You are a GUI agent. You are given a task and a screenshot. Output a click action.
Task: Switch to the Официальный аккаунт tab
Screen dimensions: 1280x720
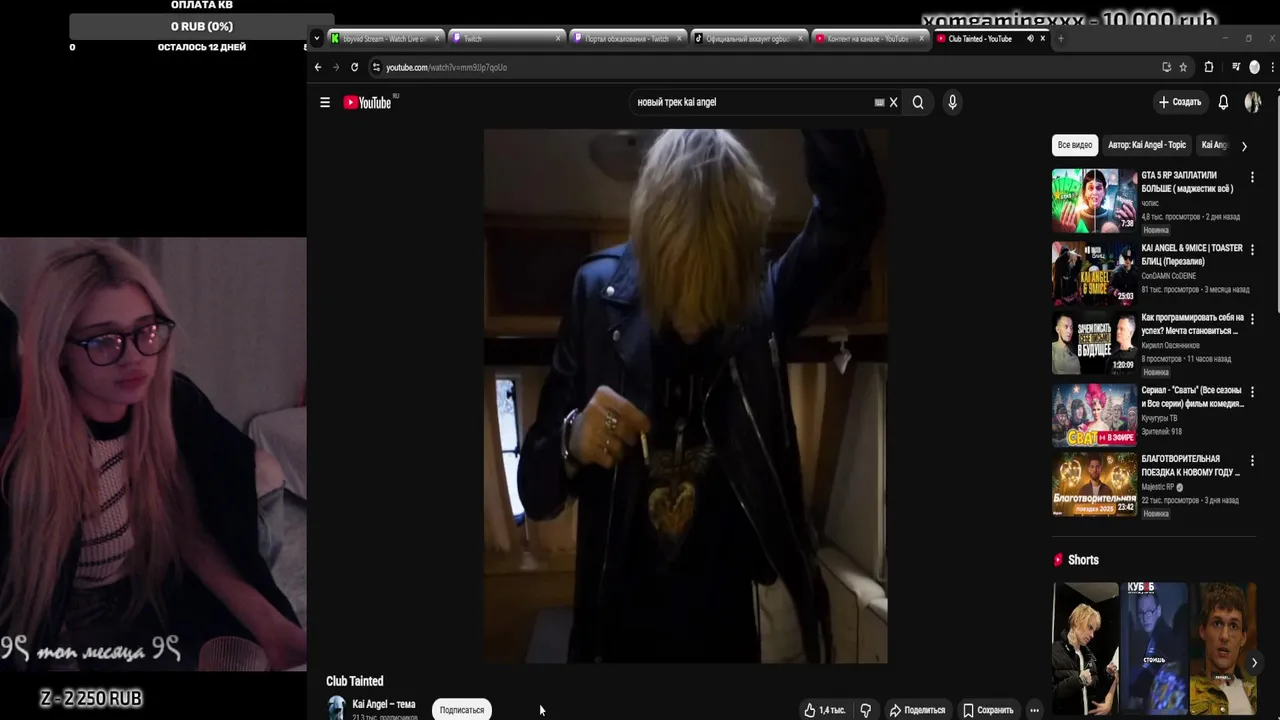pyautogui.click(x=748, y=39)
